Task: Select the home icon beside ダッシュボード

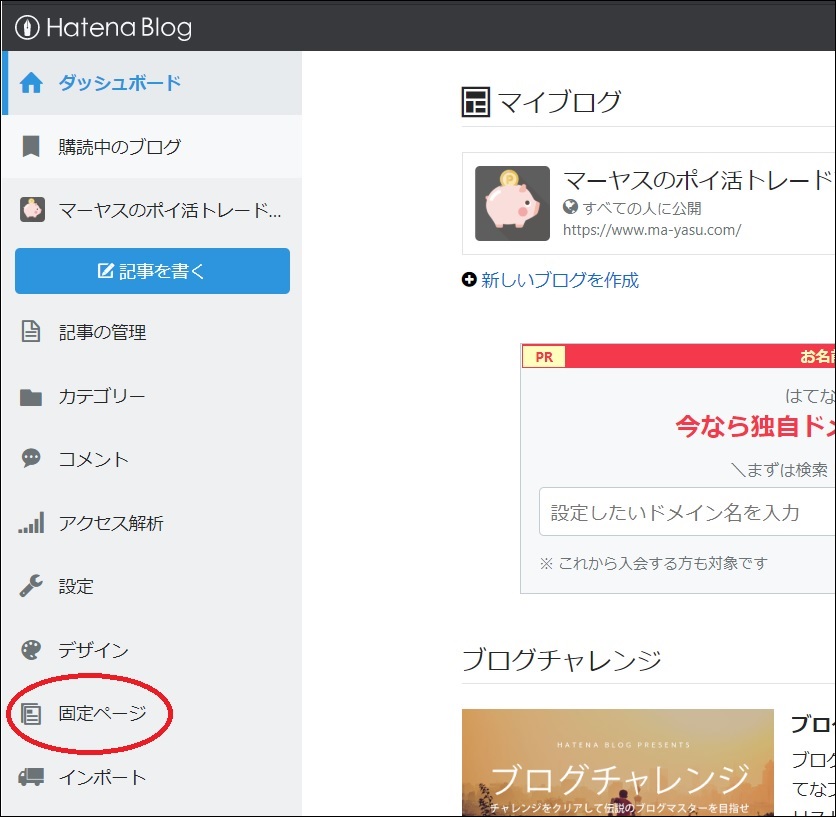Action: [33, 83]
